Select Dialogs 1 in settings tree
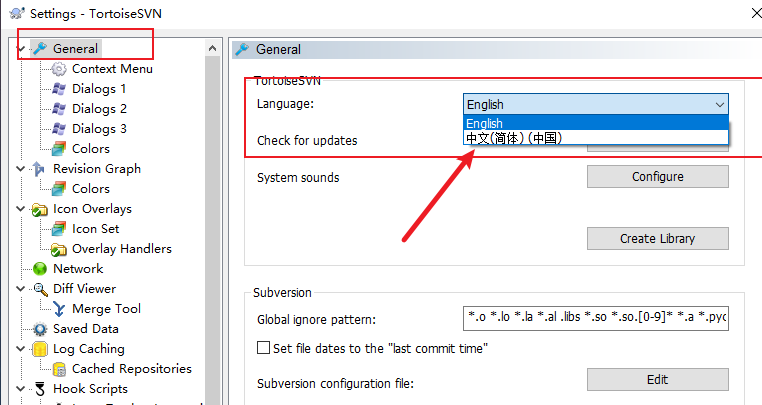Image resolution: width=762 pixels, height=405 pixels. pos(99,89)
